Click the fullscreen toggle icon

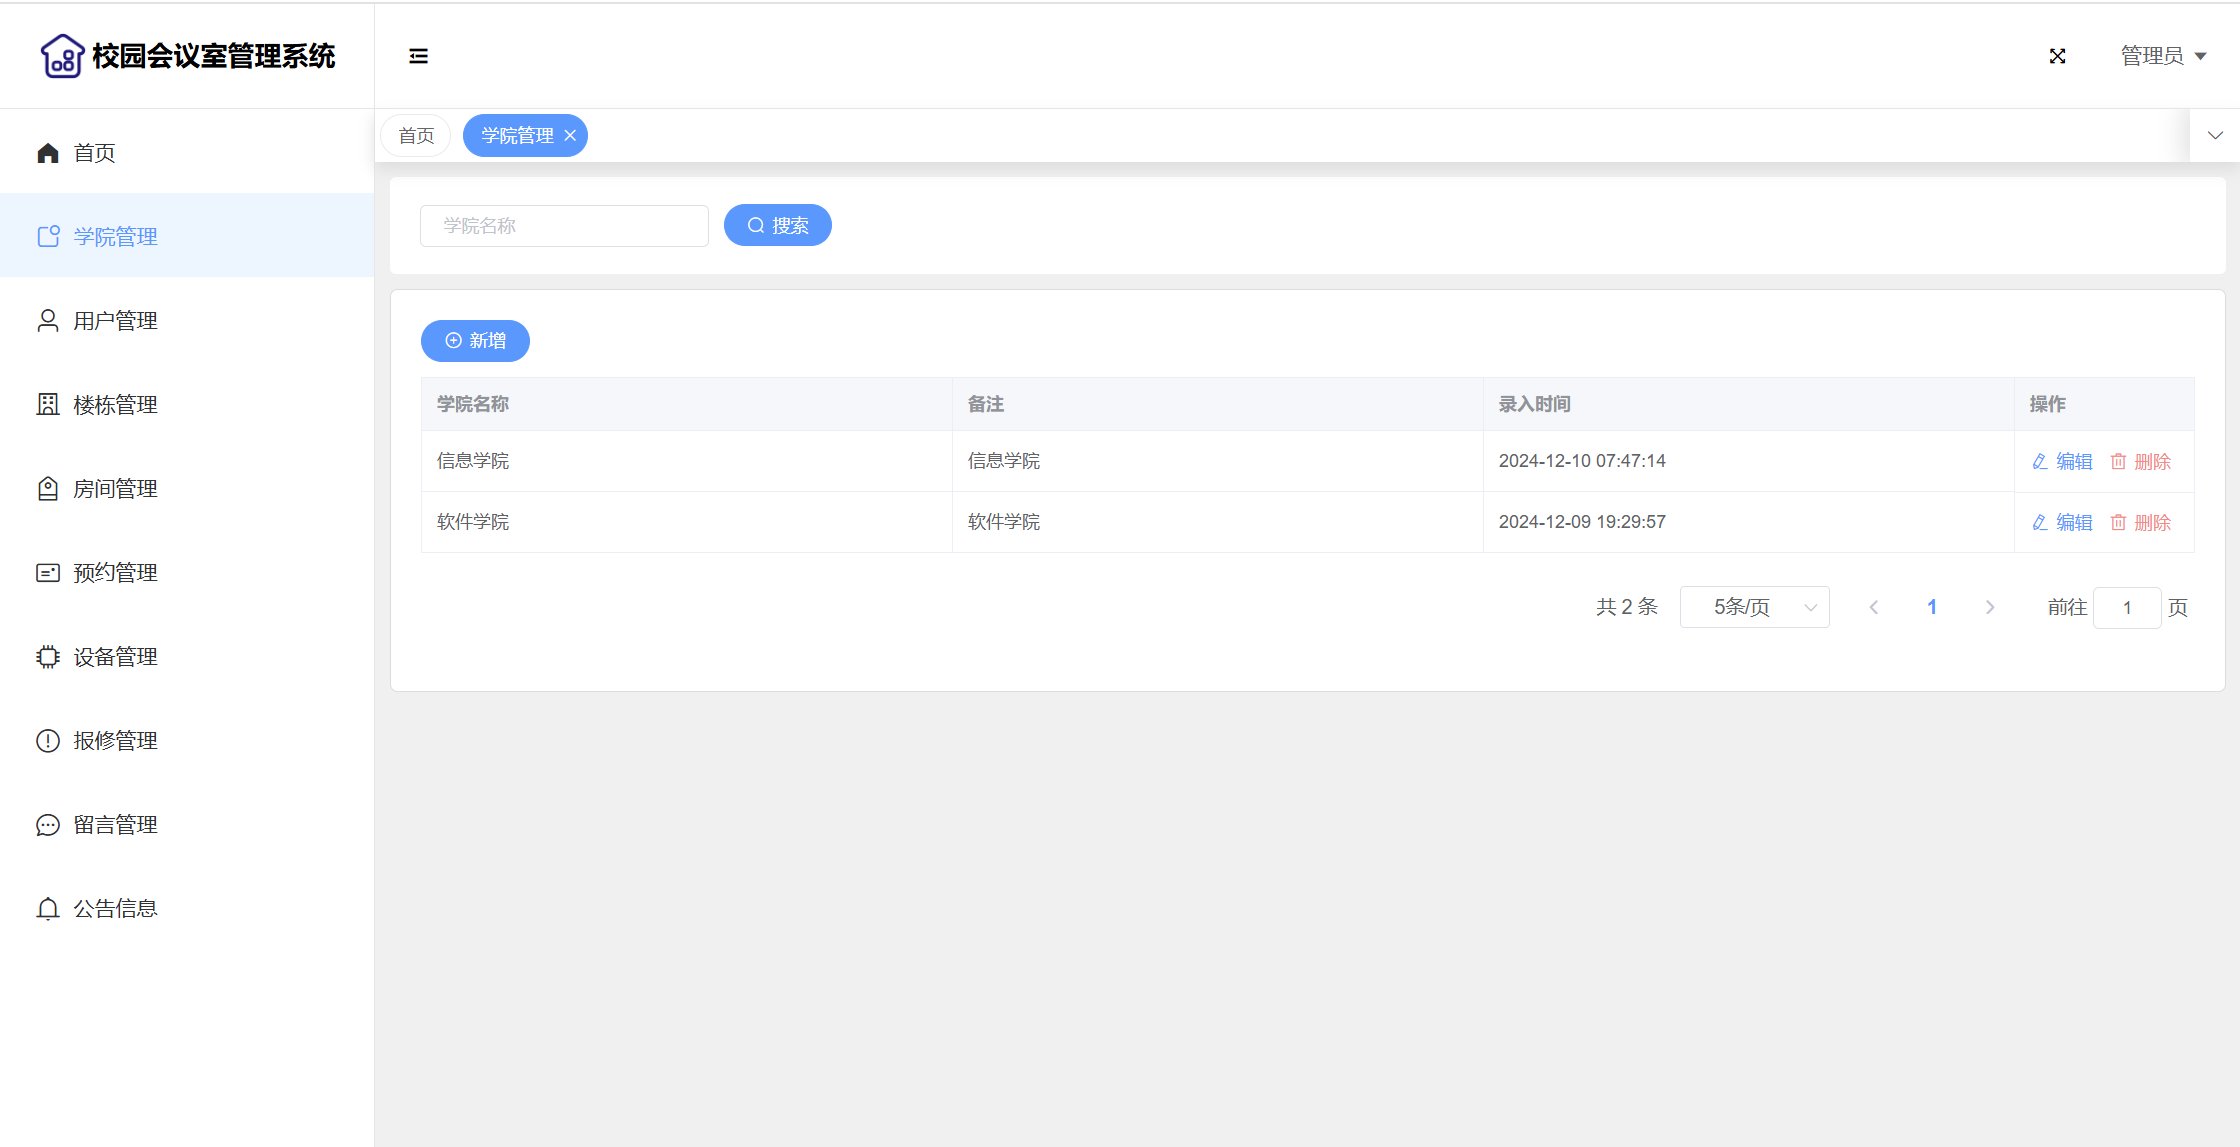click(2057, 56)
